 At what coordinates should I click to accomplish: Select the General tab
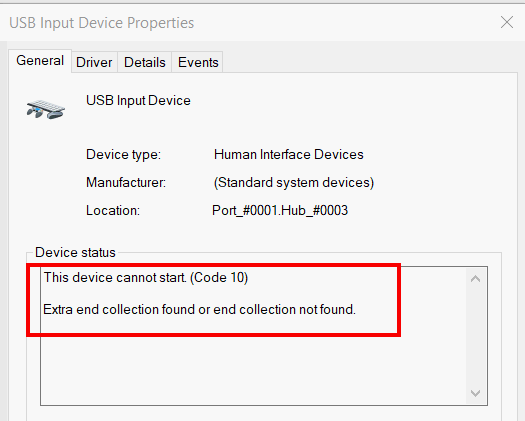click(x=40, y=61)
